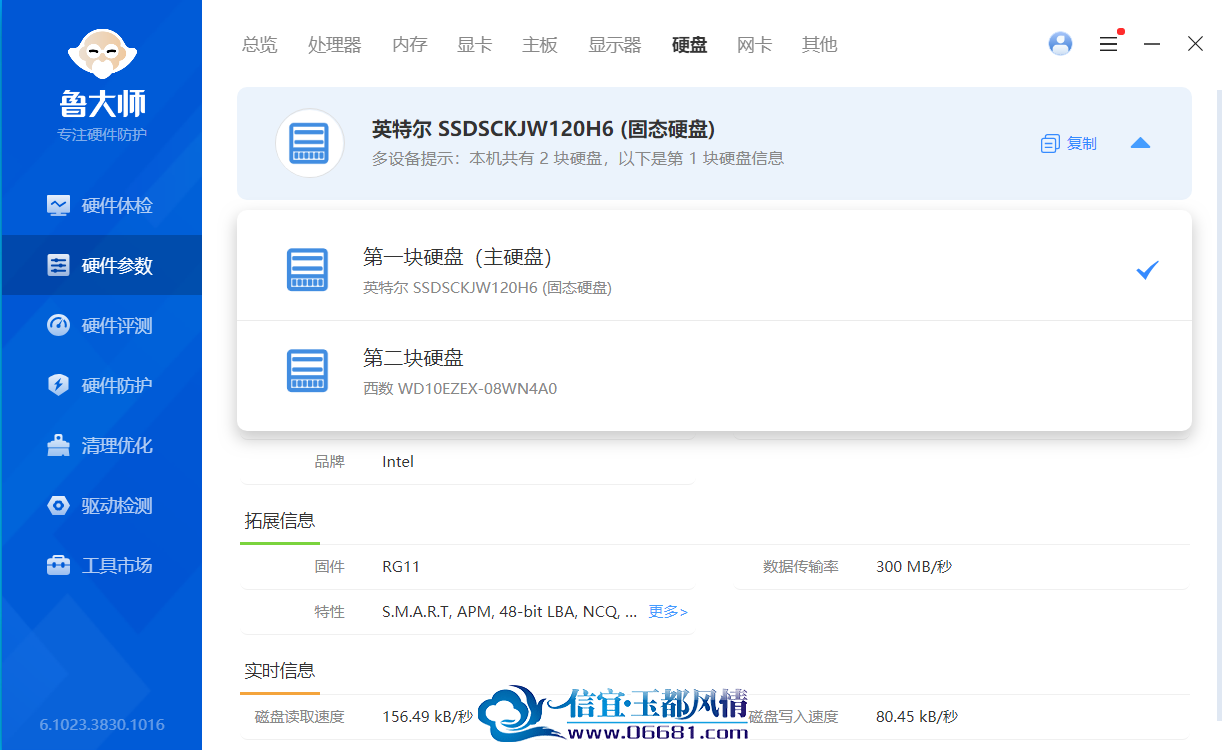Click the checkmark on first disk
Viewport: 1226px width, 750px height.
click(x=1147, y=270)
